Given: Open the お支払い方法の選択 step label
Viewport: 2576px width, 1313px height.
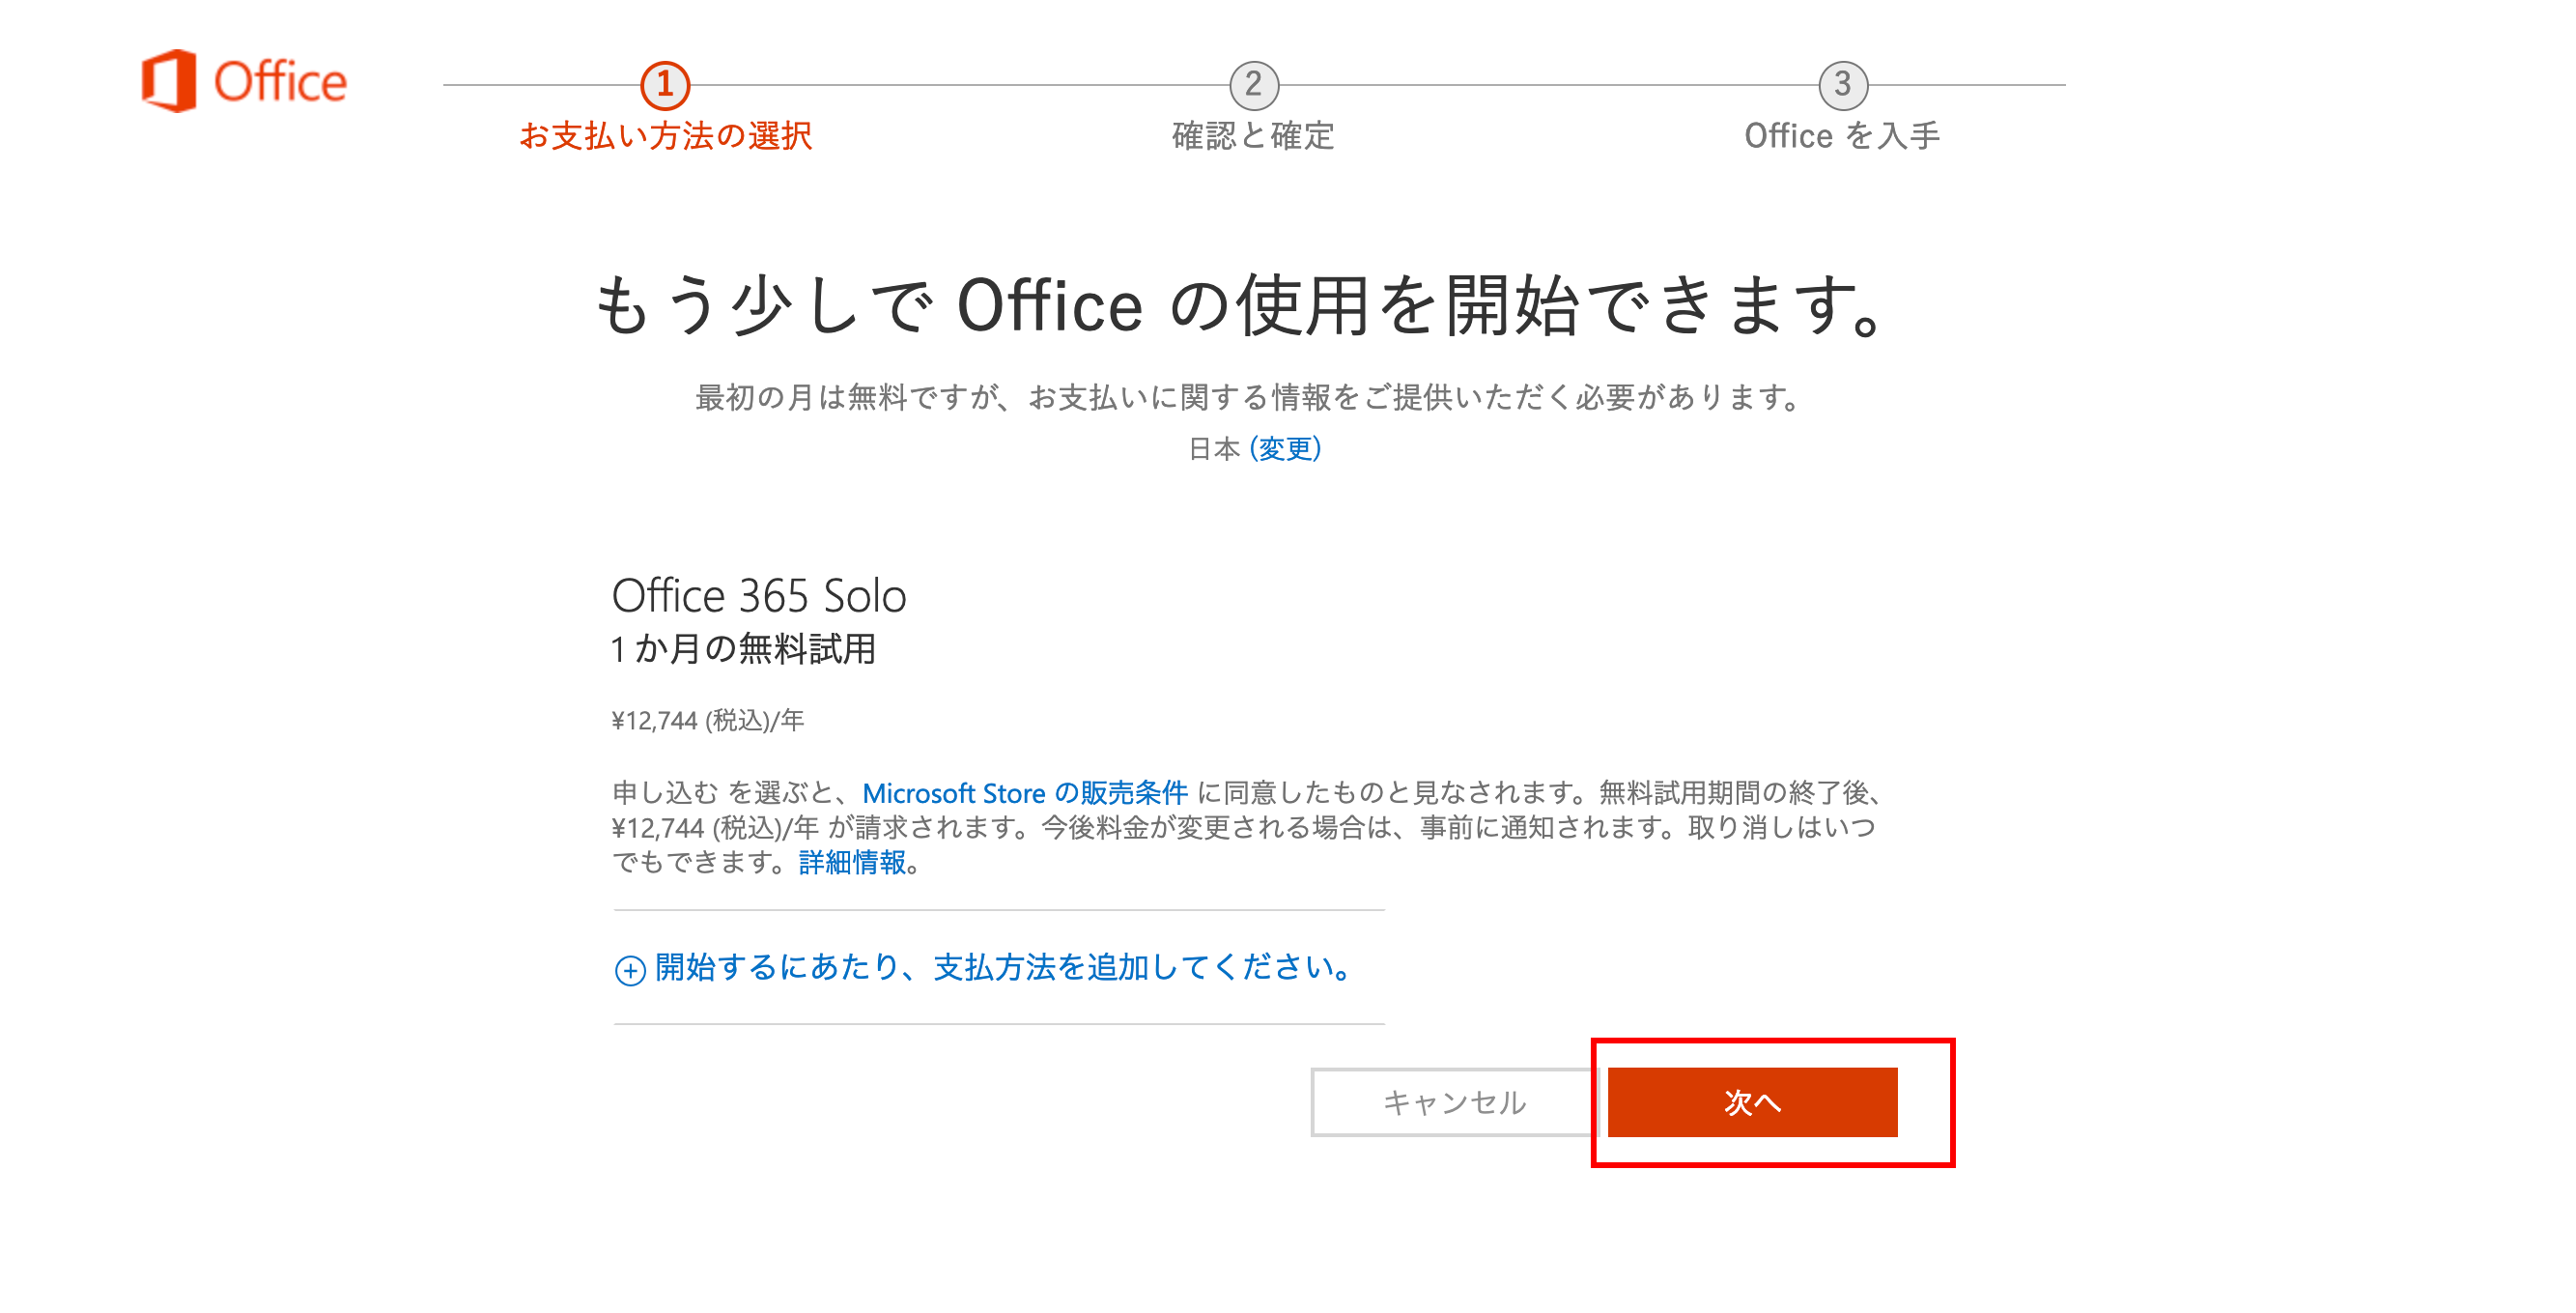Looking at the screenshot, I should [x=665, y=135].
